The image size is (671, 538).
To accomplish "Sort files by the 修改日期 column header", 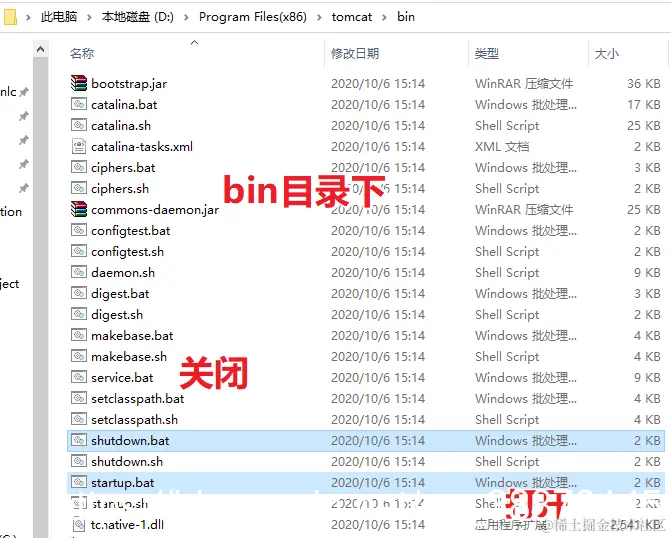I will 355,54.
